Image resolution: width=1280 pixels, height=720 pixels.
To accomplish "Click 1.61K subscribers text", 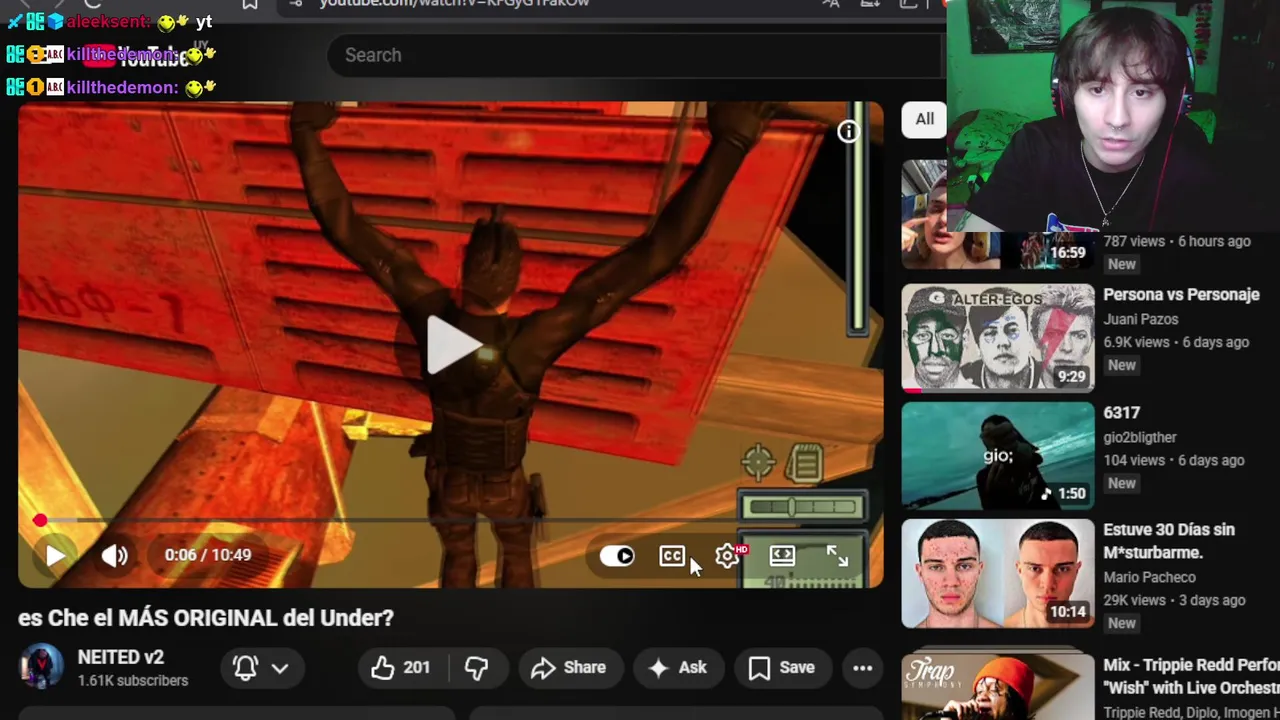I will (132, 681).
